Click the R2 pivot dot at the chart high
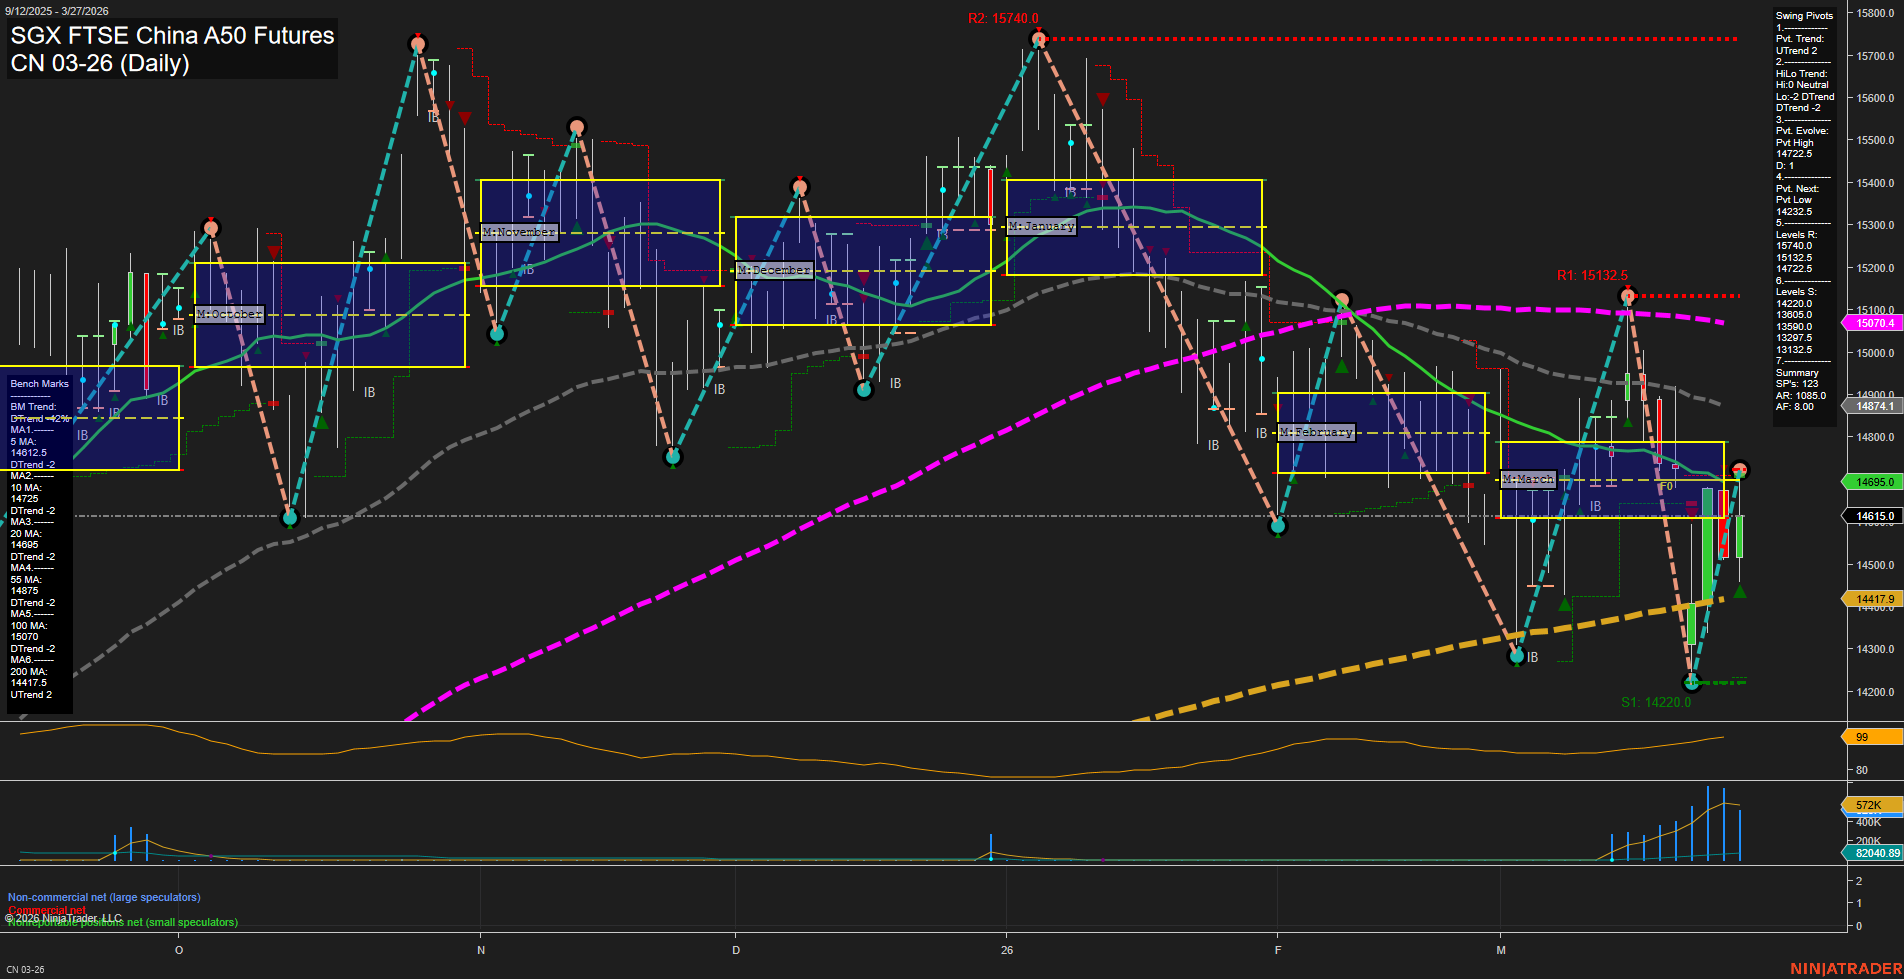The height and width of the screenshot is (979, 1904). coord(1037,38)
